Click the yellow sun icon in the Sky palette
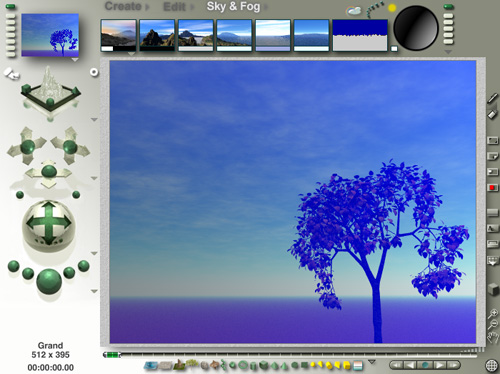Screen dimensions: 500x374 tap(392, 8)
